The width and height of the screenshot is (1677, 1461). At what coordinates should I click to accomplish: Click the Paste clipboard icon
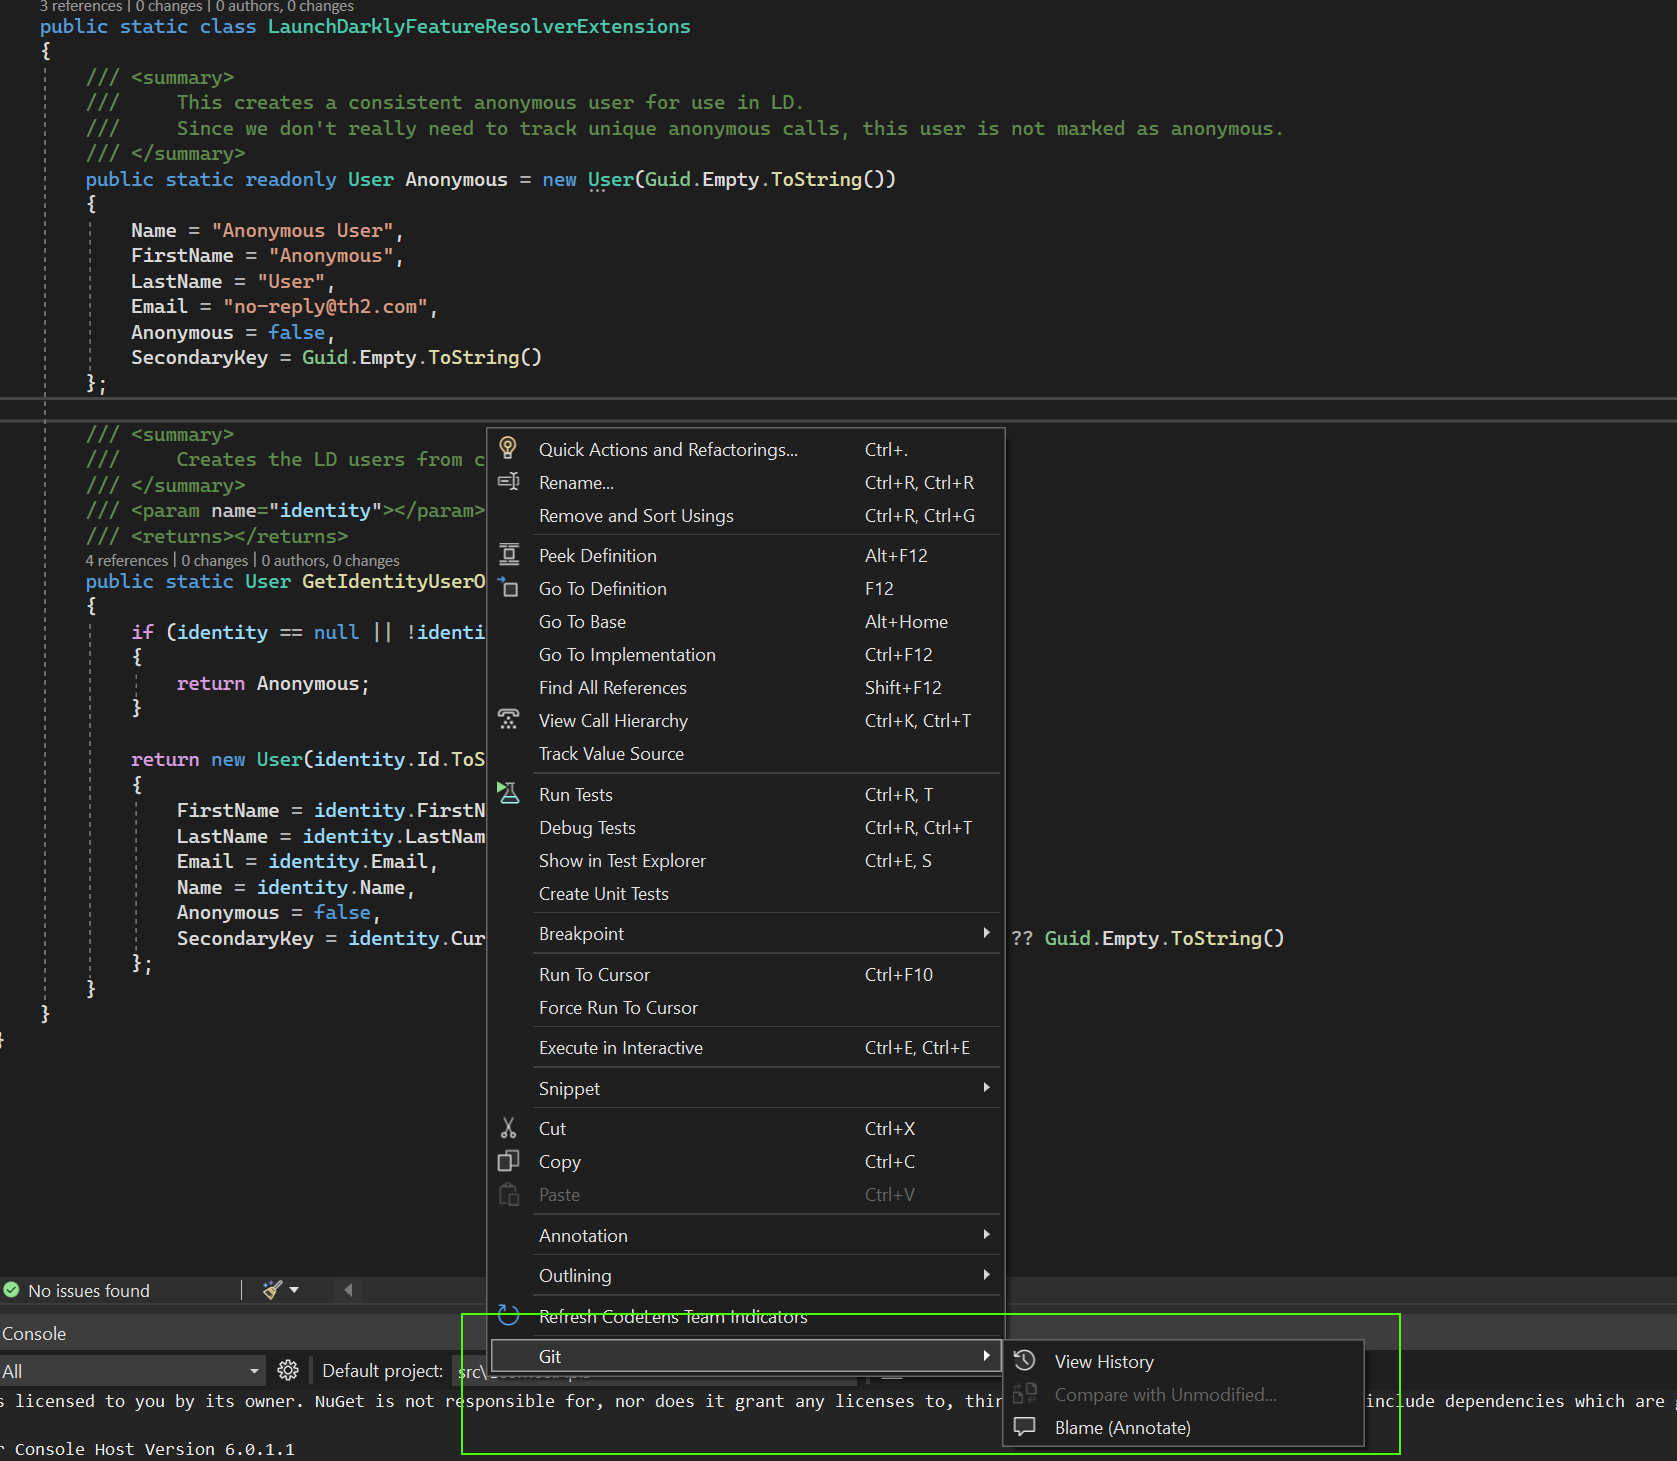tap(509, 1194)
